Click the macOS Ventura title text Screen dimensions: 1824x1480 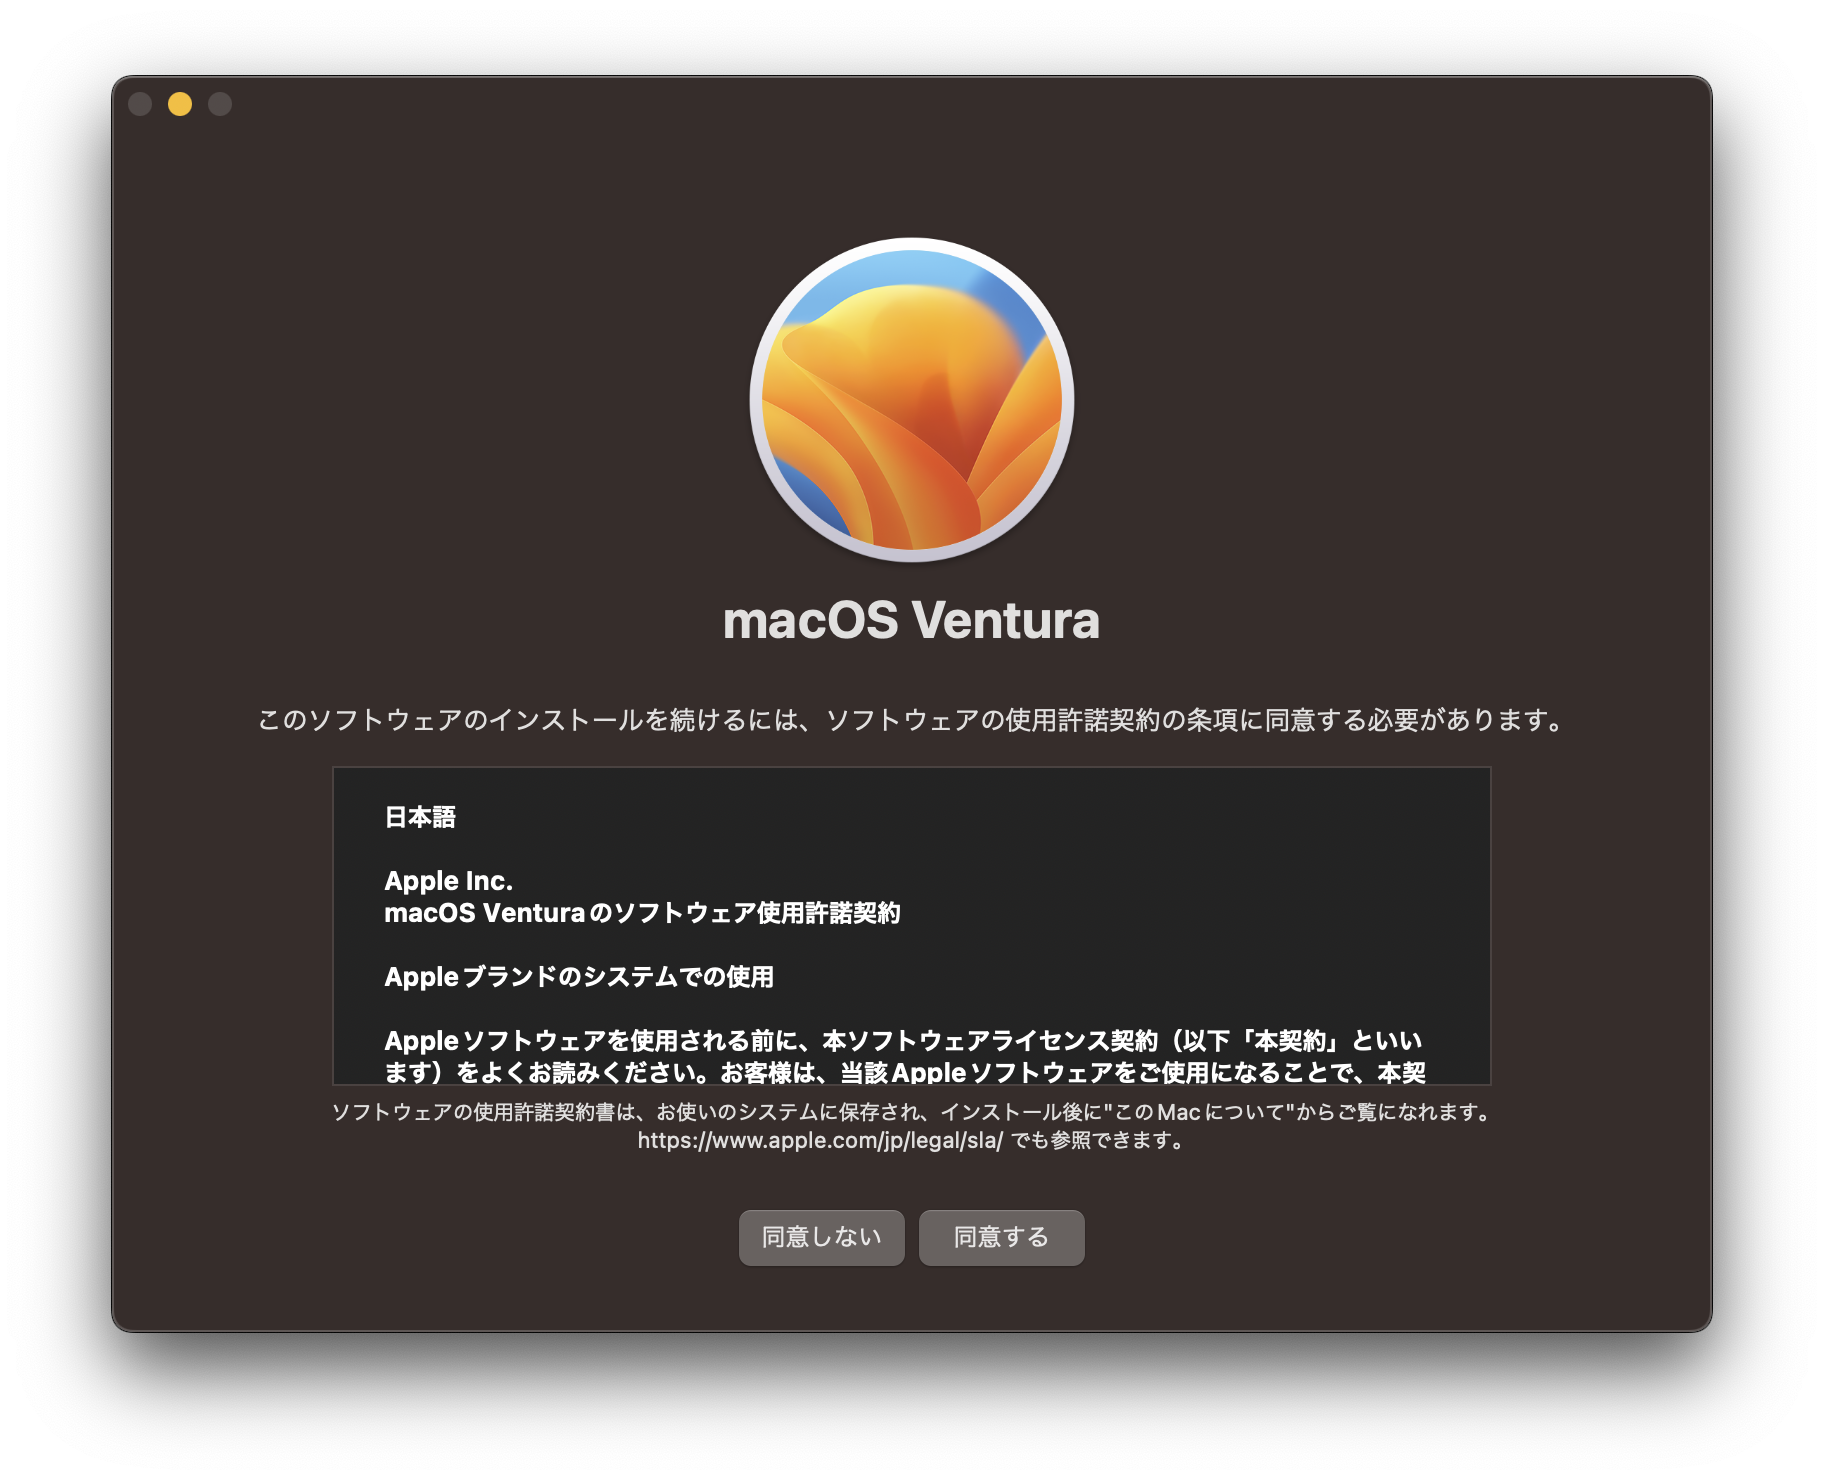pyautogui.click(x=911, y=620)
